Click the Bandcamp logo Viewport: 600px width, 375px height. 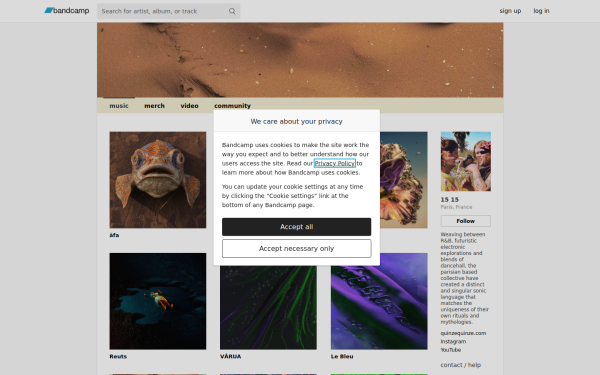[x=67, y=11]
